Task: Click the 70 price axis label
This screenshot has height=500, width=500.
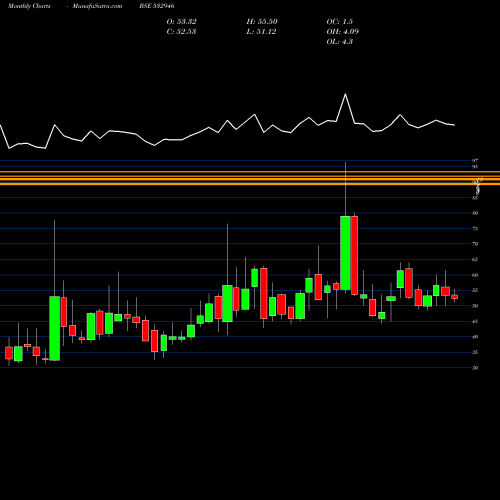Action: point(475,244)
